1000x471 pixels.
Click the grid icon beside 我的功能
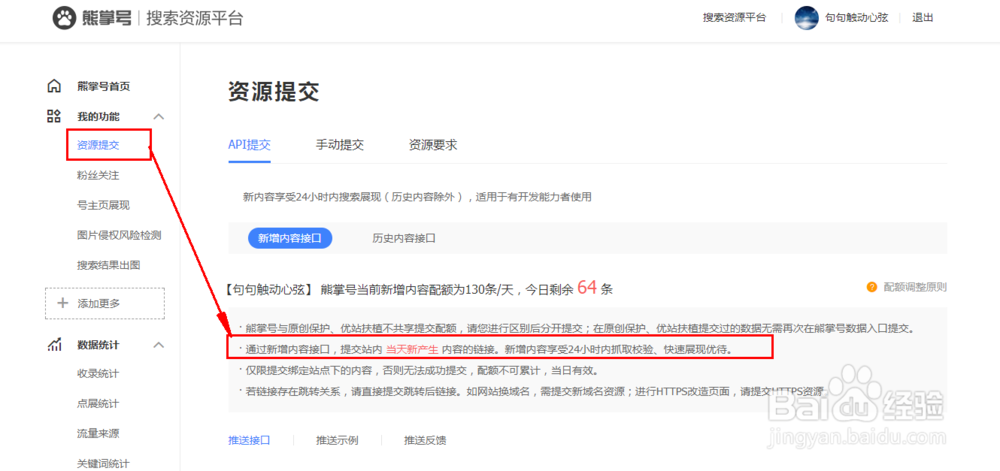click(54, 116)
